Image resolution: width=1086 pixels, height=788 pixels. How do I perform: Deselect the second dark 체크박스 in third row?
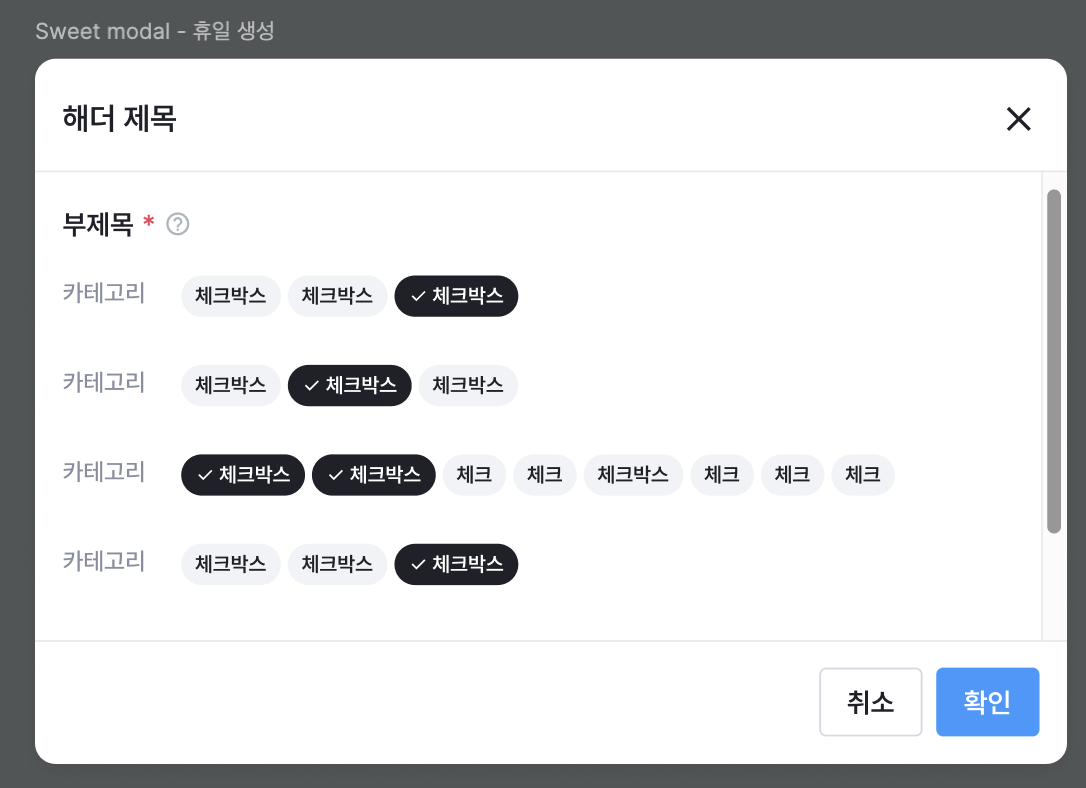(x=373, y=475)
